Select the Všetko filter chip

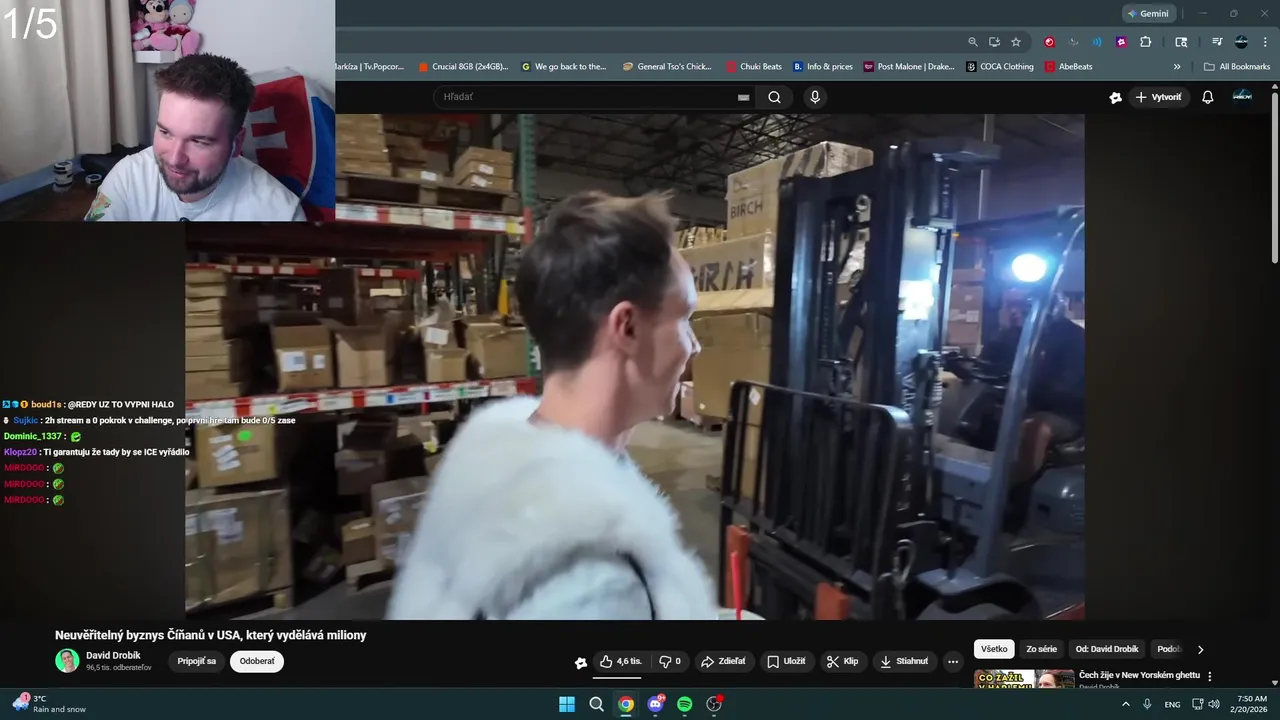pos(994,649)
